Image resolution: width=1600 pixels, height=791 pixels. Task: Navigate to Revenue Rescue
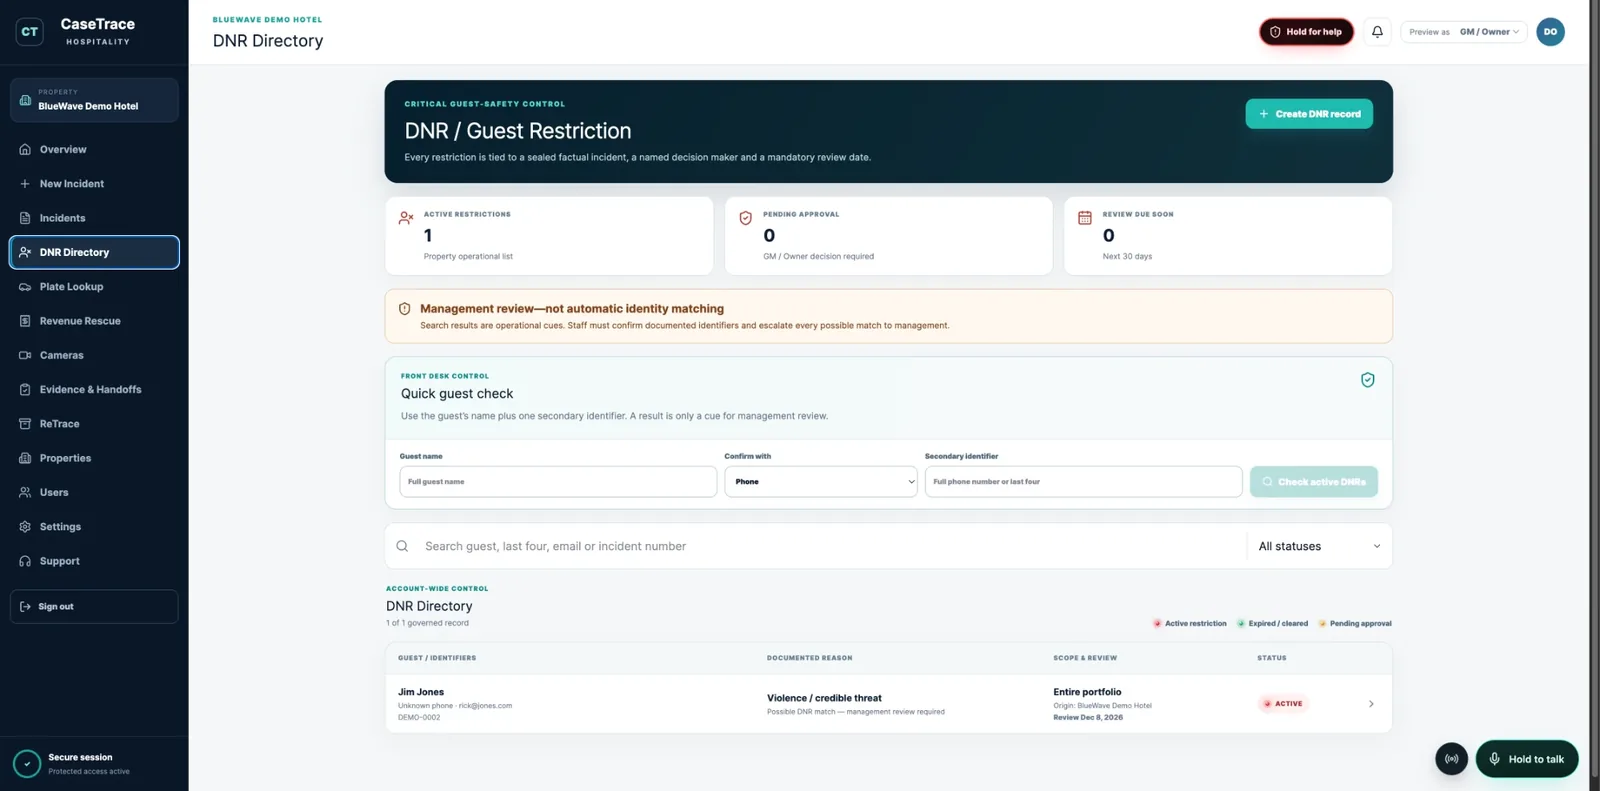pyautogui.click(x=94, y=321)
